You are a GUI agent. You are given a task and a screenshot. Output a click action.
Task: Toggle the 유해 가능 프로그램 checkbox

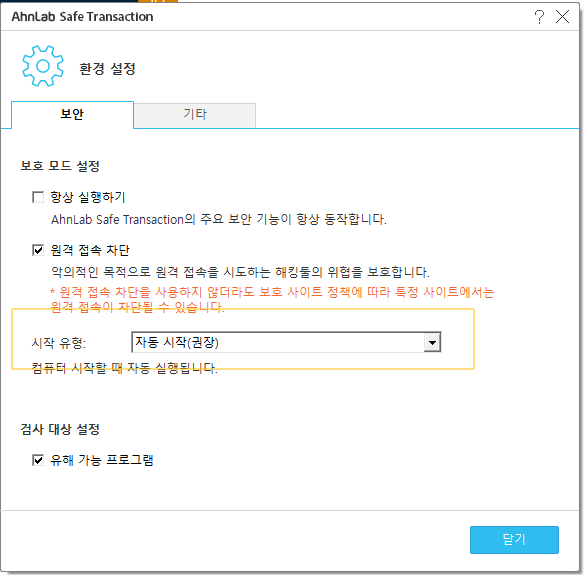click(x=38, y=460)
